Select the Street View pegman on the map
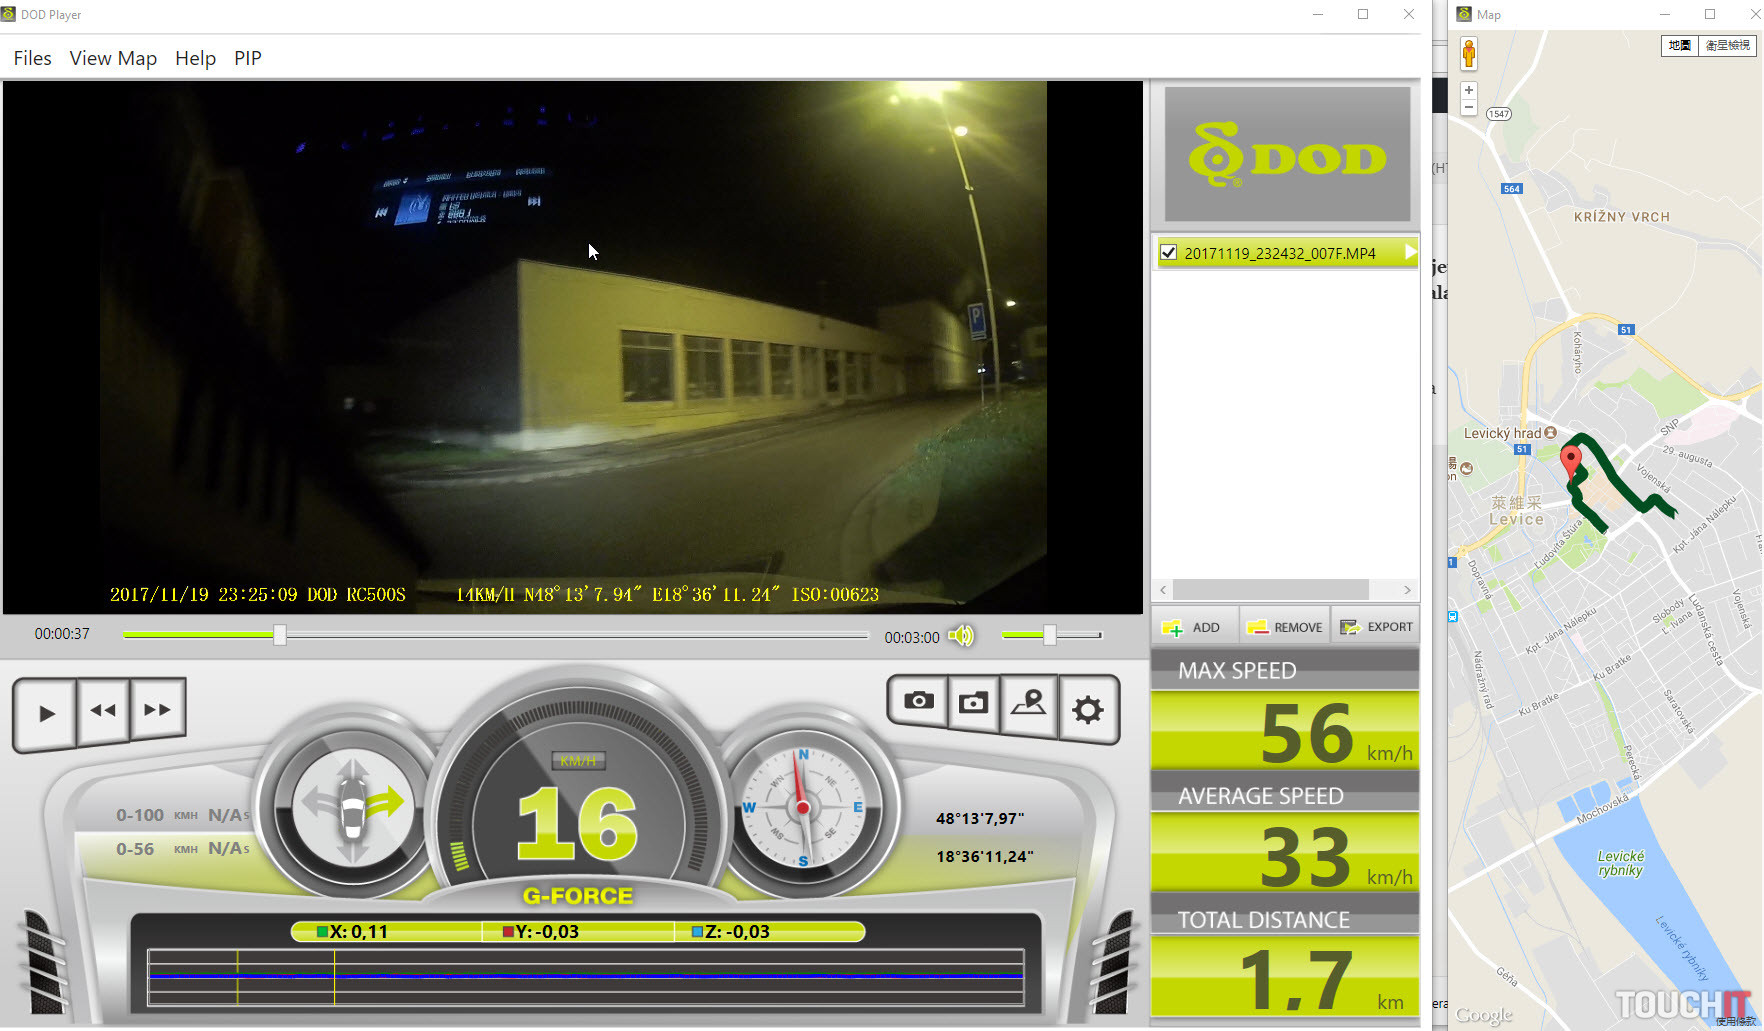The image size is (1764, 1031). (1468, 53)
